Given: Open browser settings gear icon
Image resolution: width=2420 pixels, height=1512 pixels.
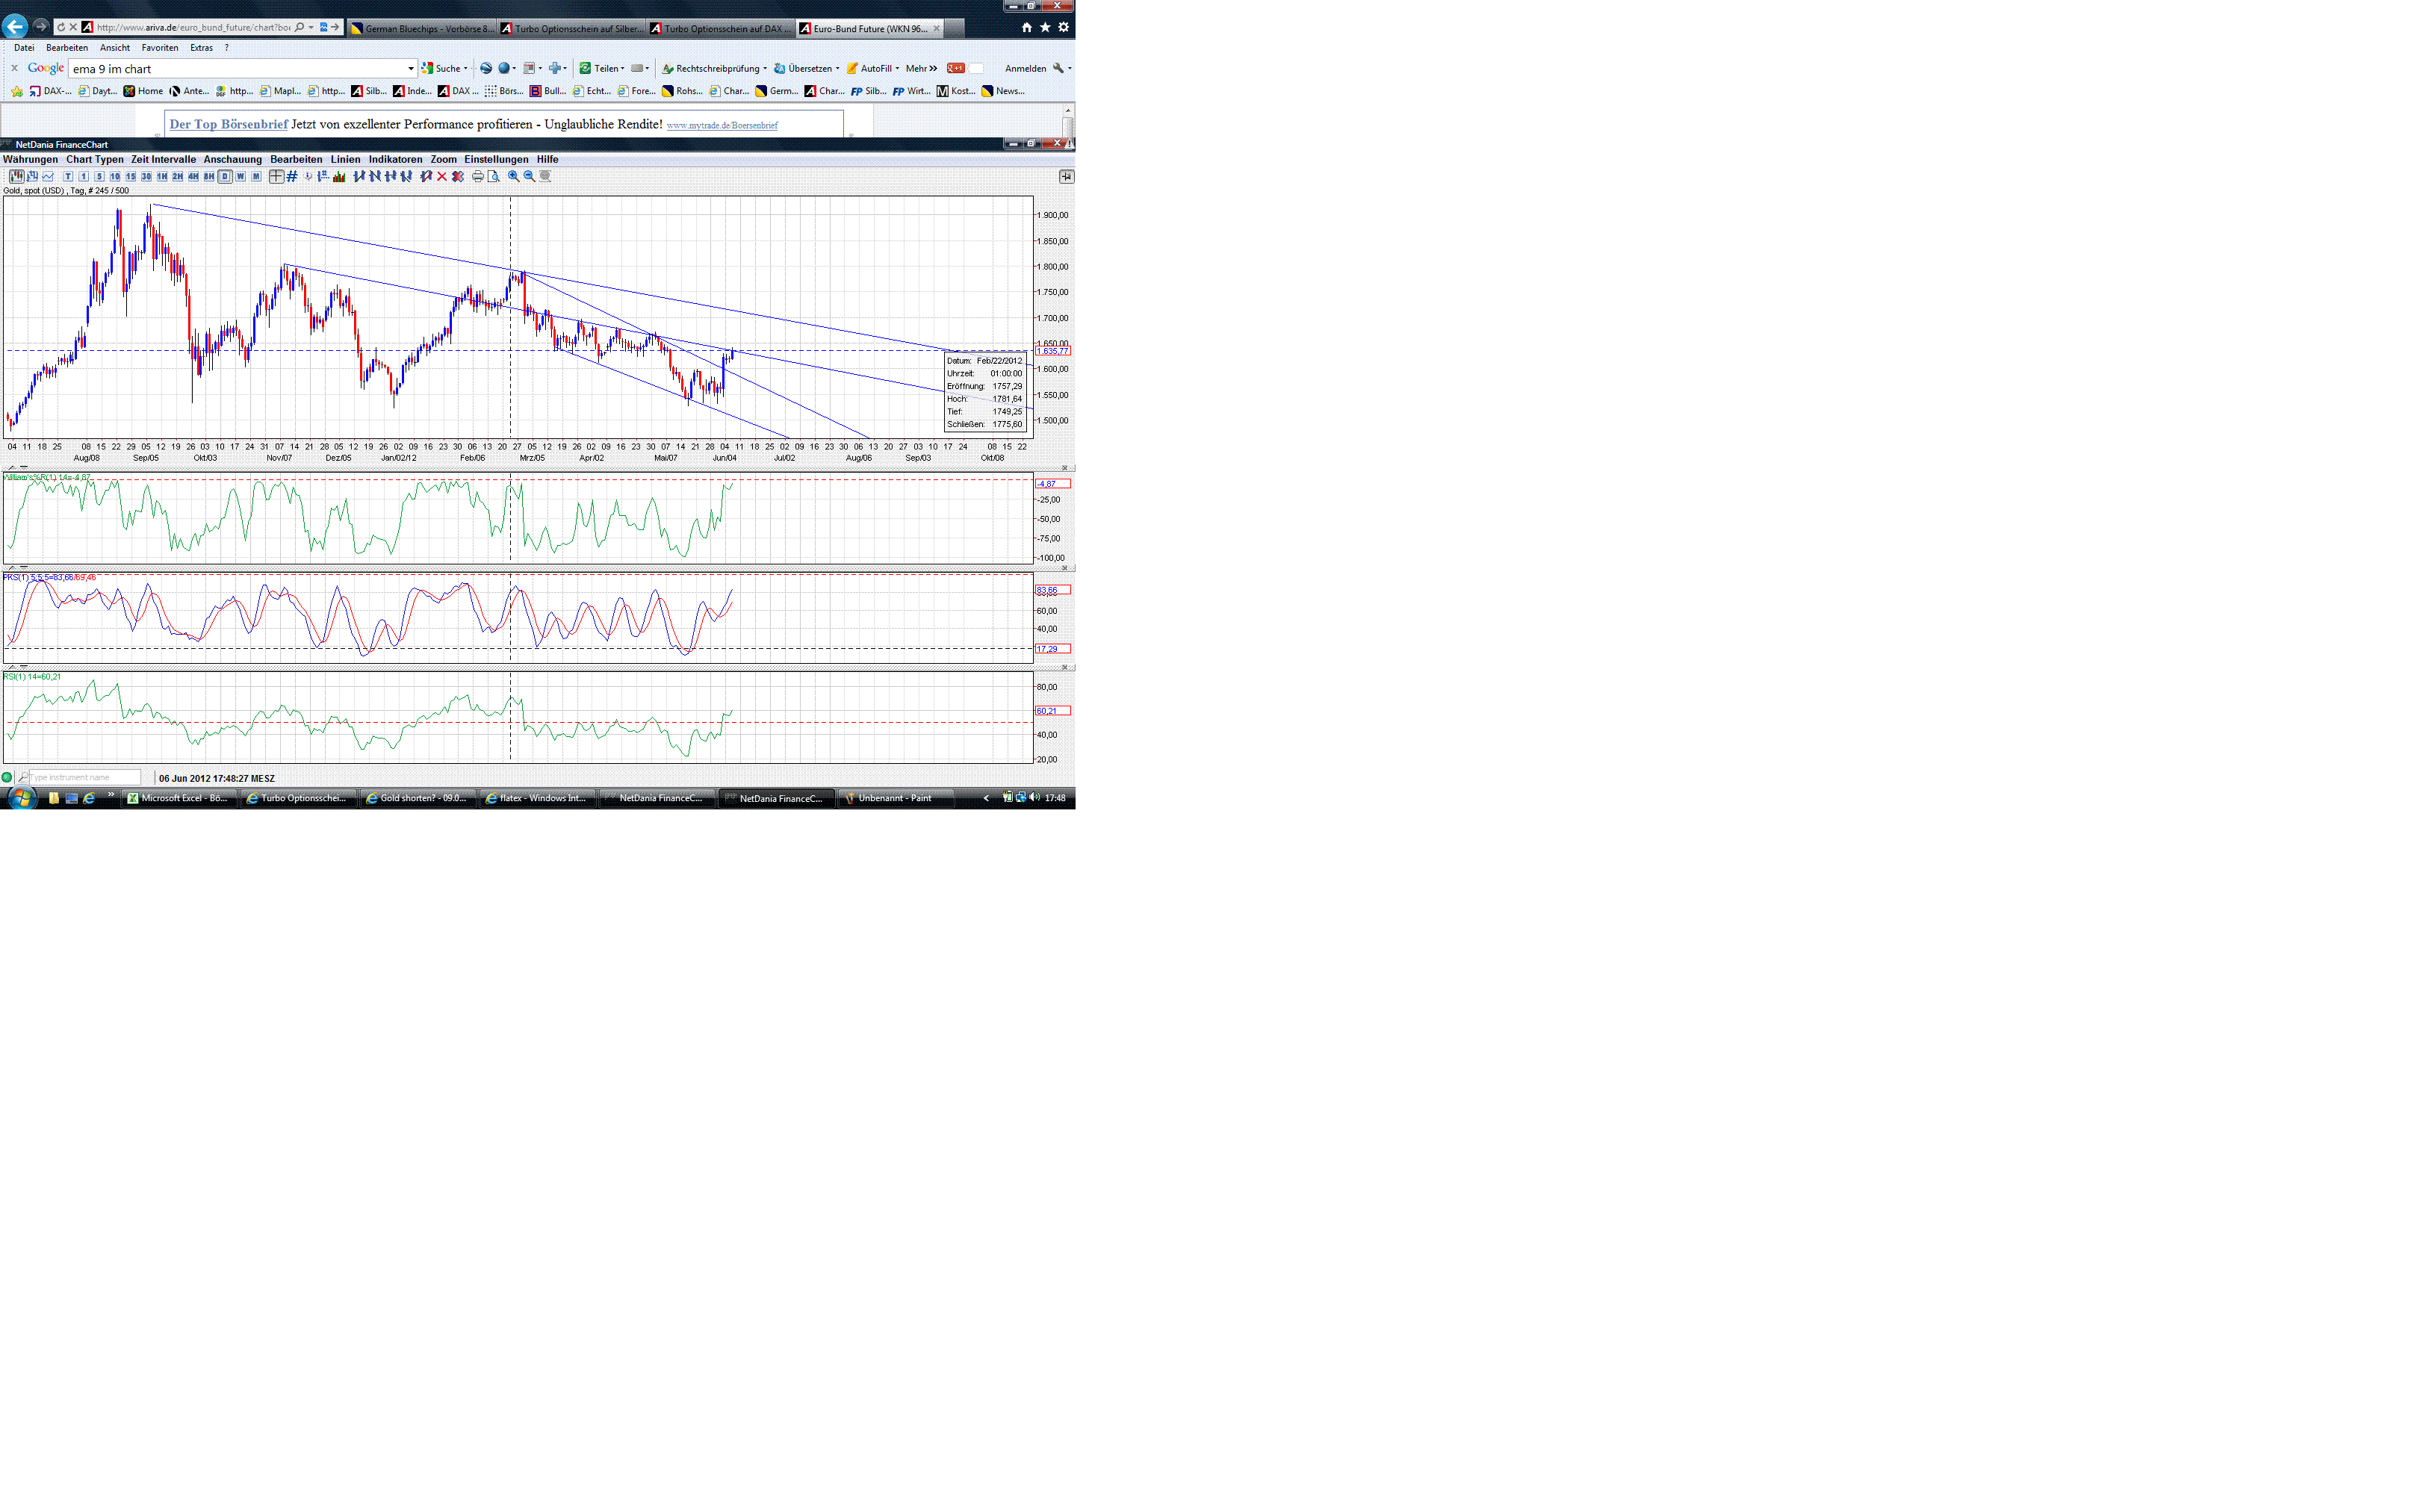Looking at the screenshot, I should pyautogui.click(x=1064, y=27).
